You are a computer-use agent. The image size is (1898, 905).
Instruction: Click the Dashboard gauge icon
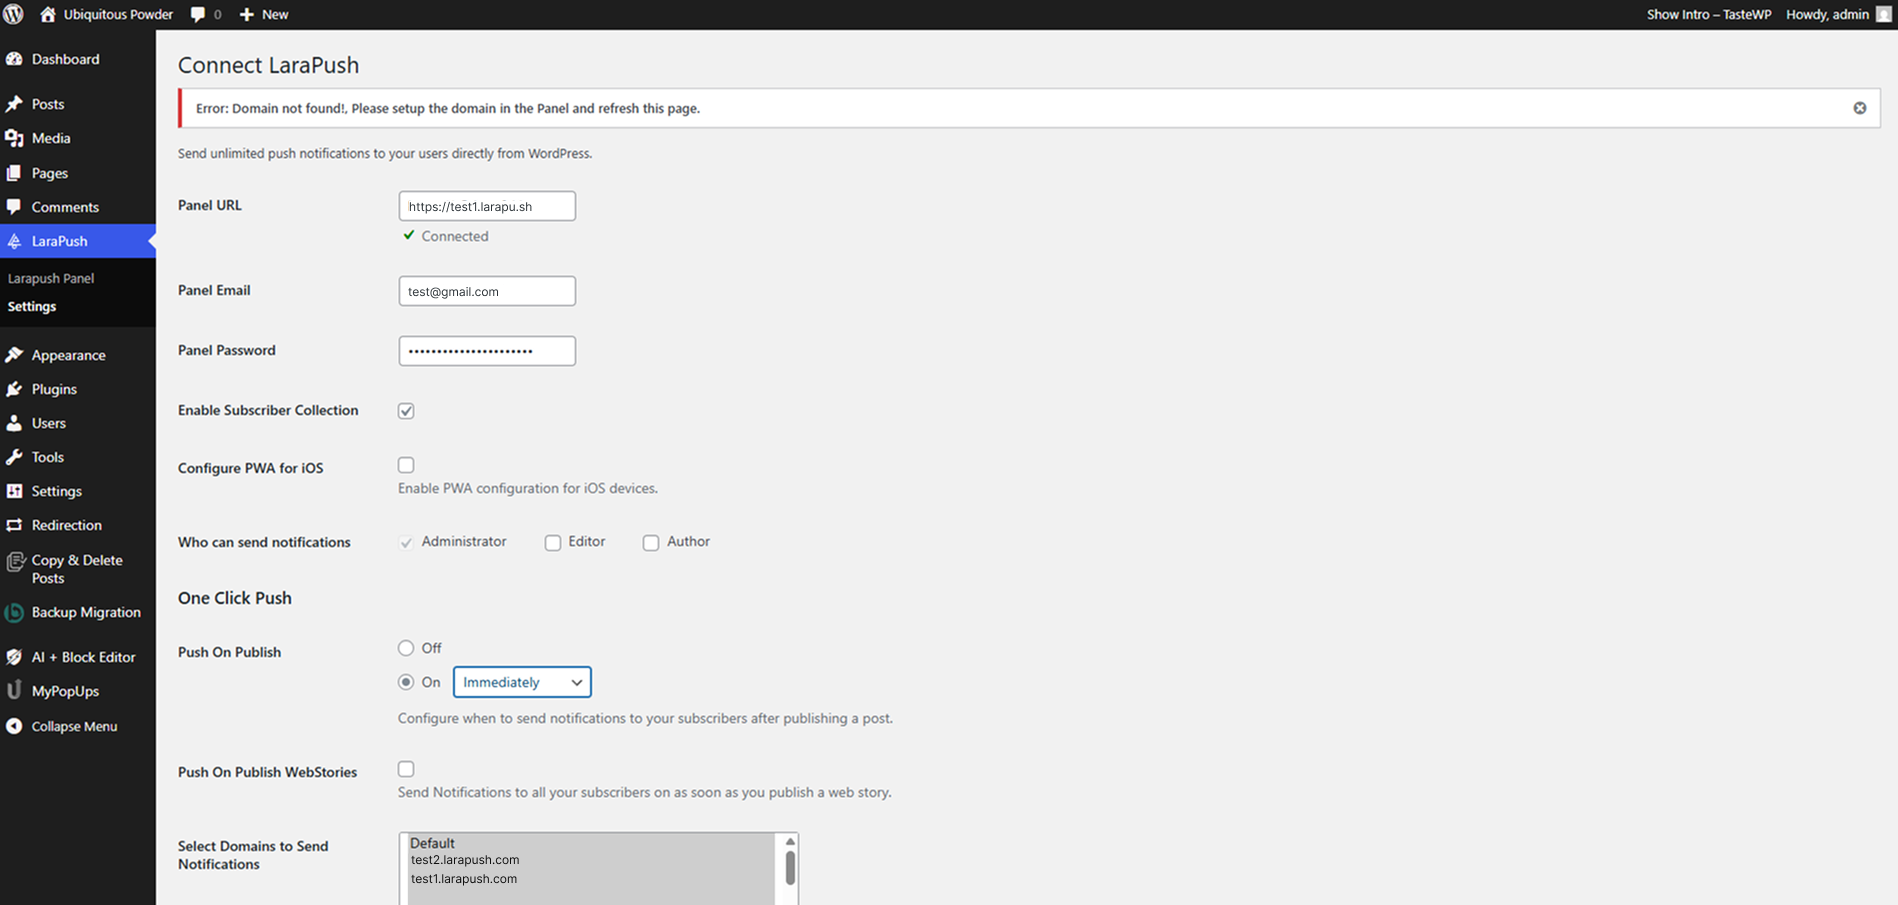click(14, 59)
